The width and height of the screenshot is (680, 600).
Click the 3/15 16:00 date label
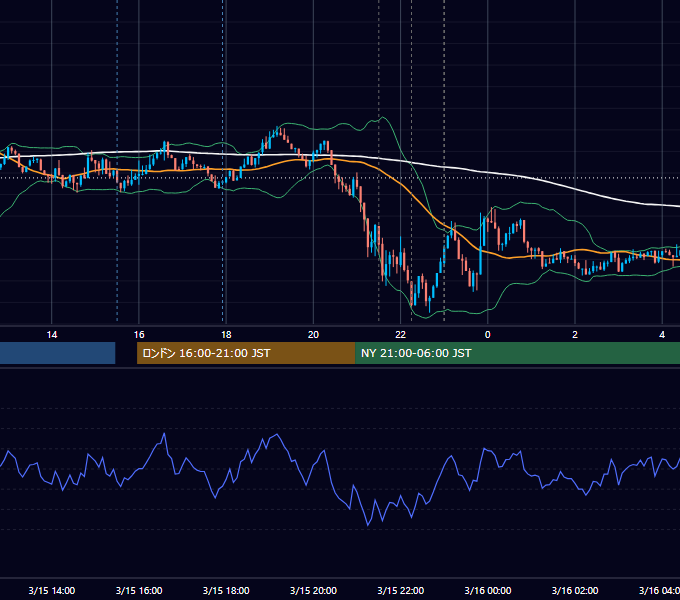tap(139, 590)
